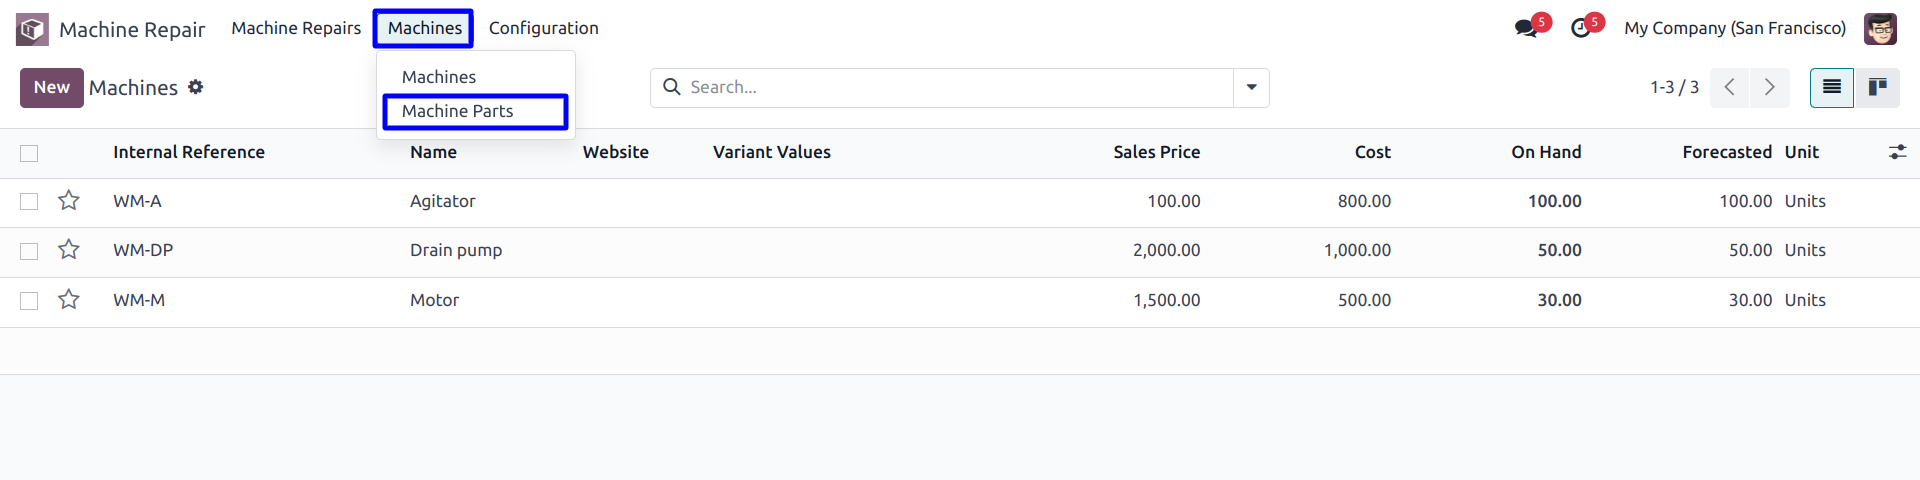This screenshot has width=1920, height=480.
Task: Open user avatar menu
Action: point(1880,29)
